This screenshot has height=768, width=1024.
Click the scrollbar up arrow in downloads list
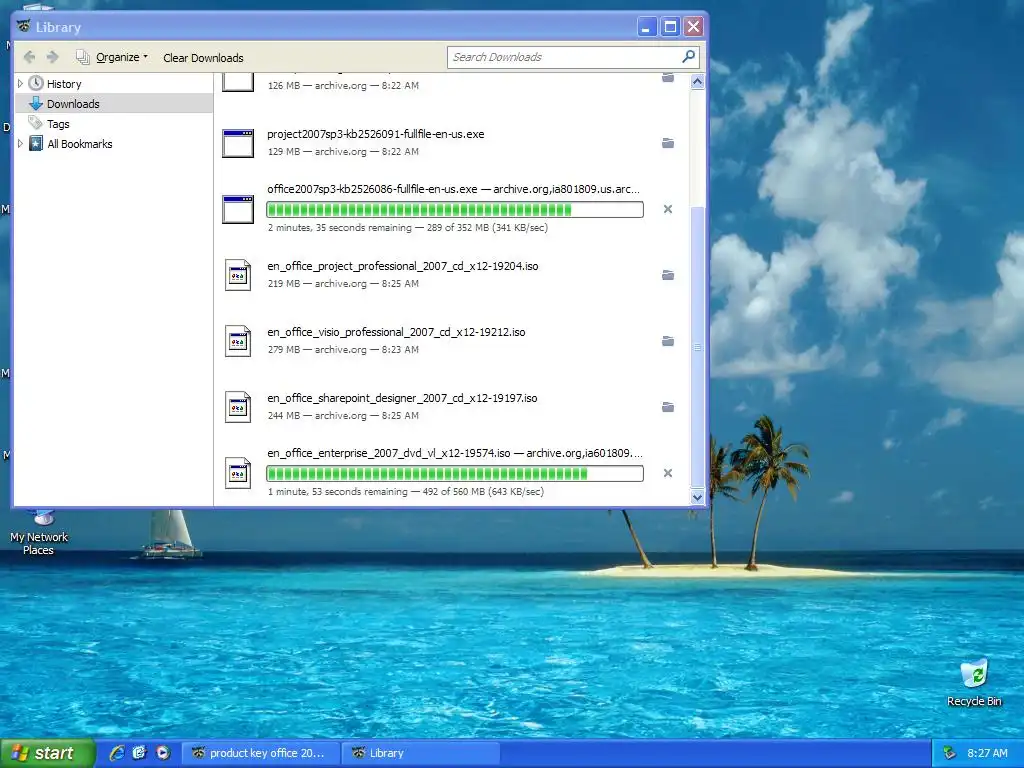(x=697, y=82)
